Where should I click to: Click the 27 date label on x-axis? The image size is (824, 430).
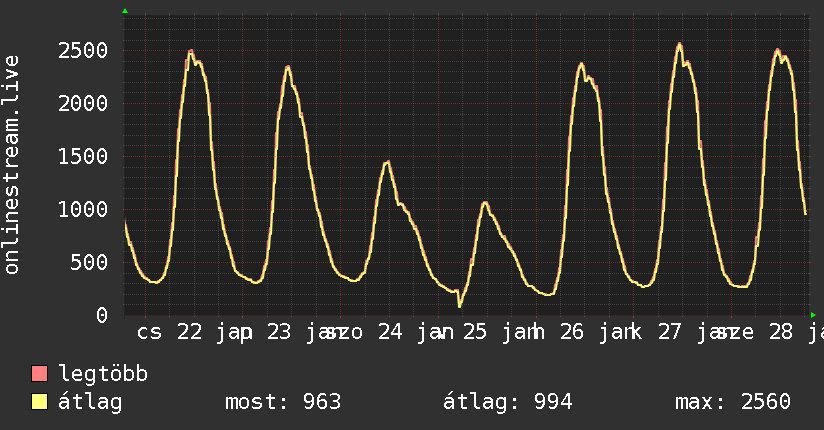click(670, 332)
